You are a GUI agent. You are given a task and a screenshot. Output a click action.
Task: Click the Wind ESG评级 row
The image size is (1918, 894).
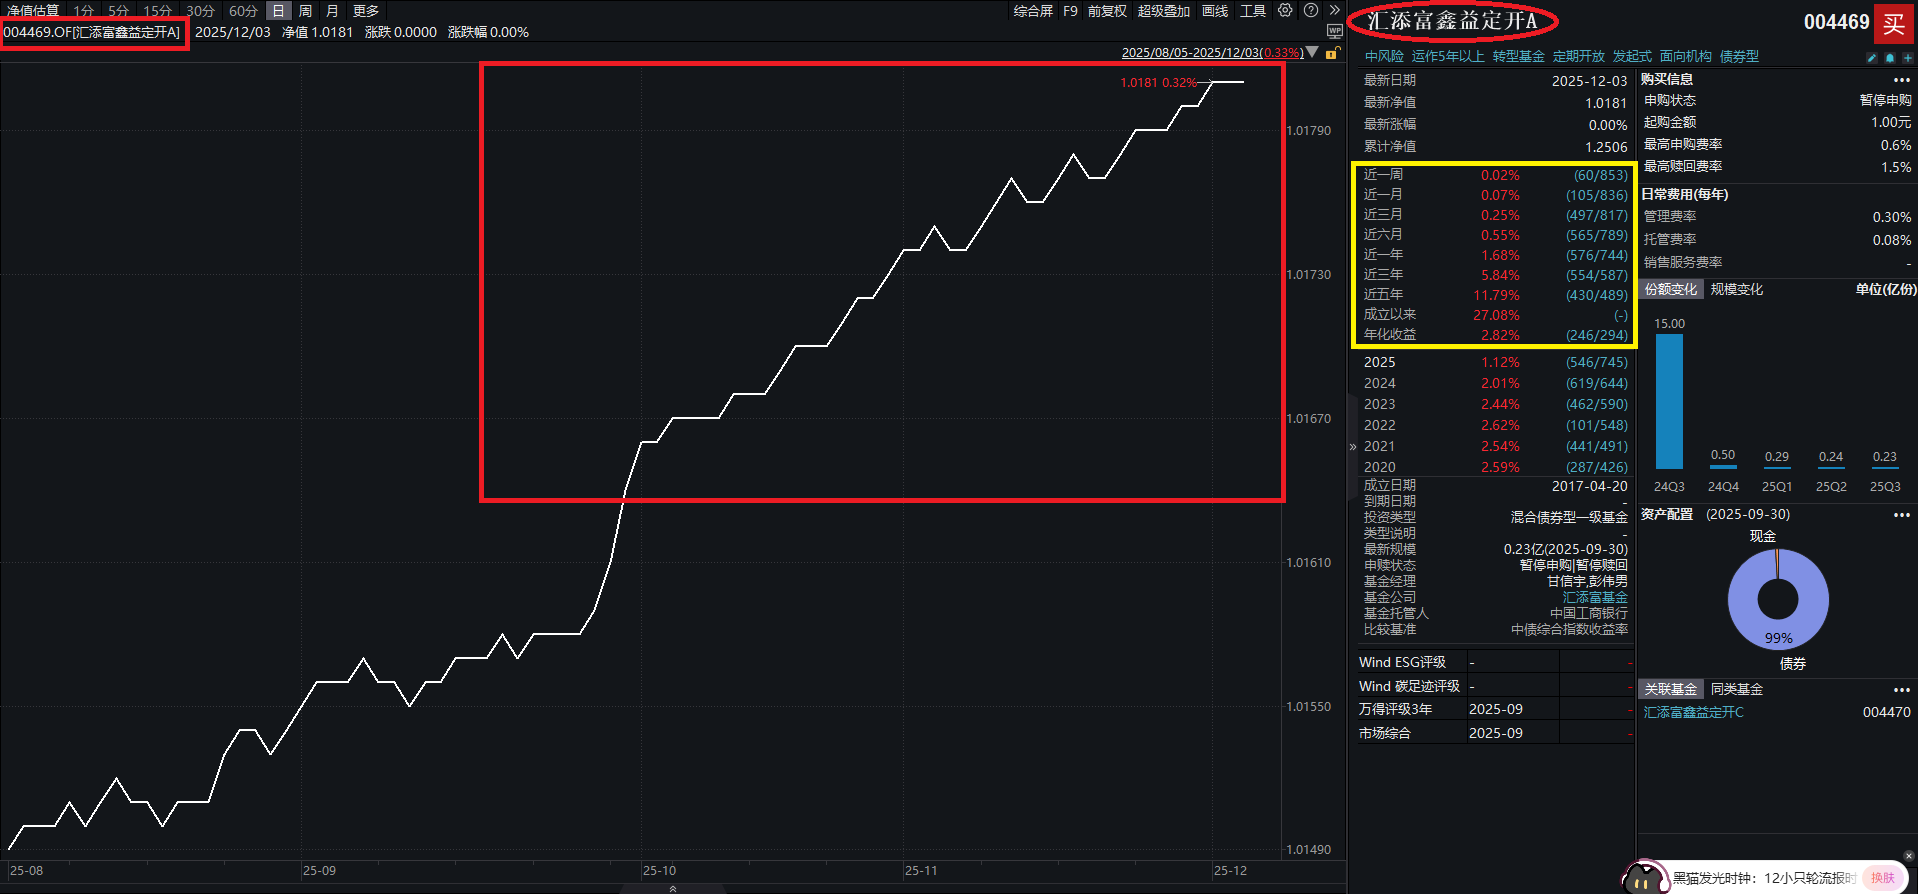1495,662
